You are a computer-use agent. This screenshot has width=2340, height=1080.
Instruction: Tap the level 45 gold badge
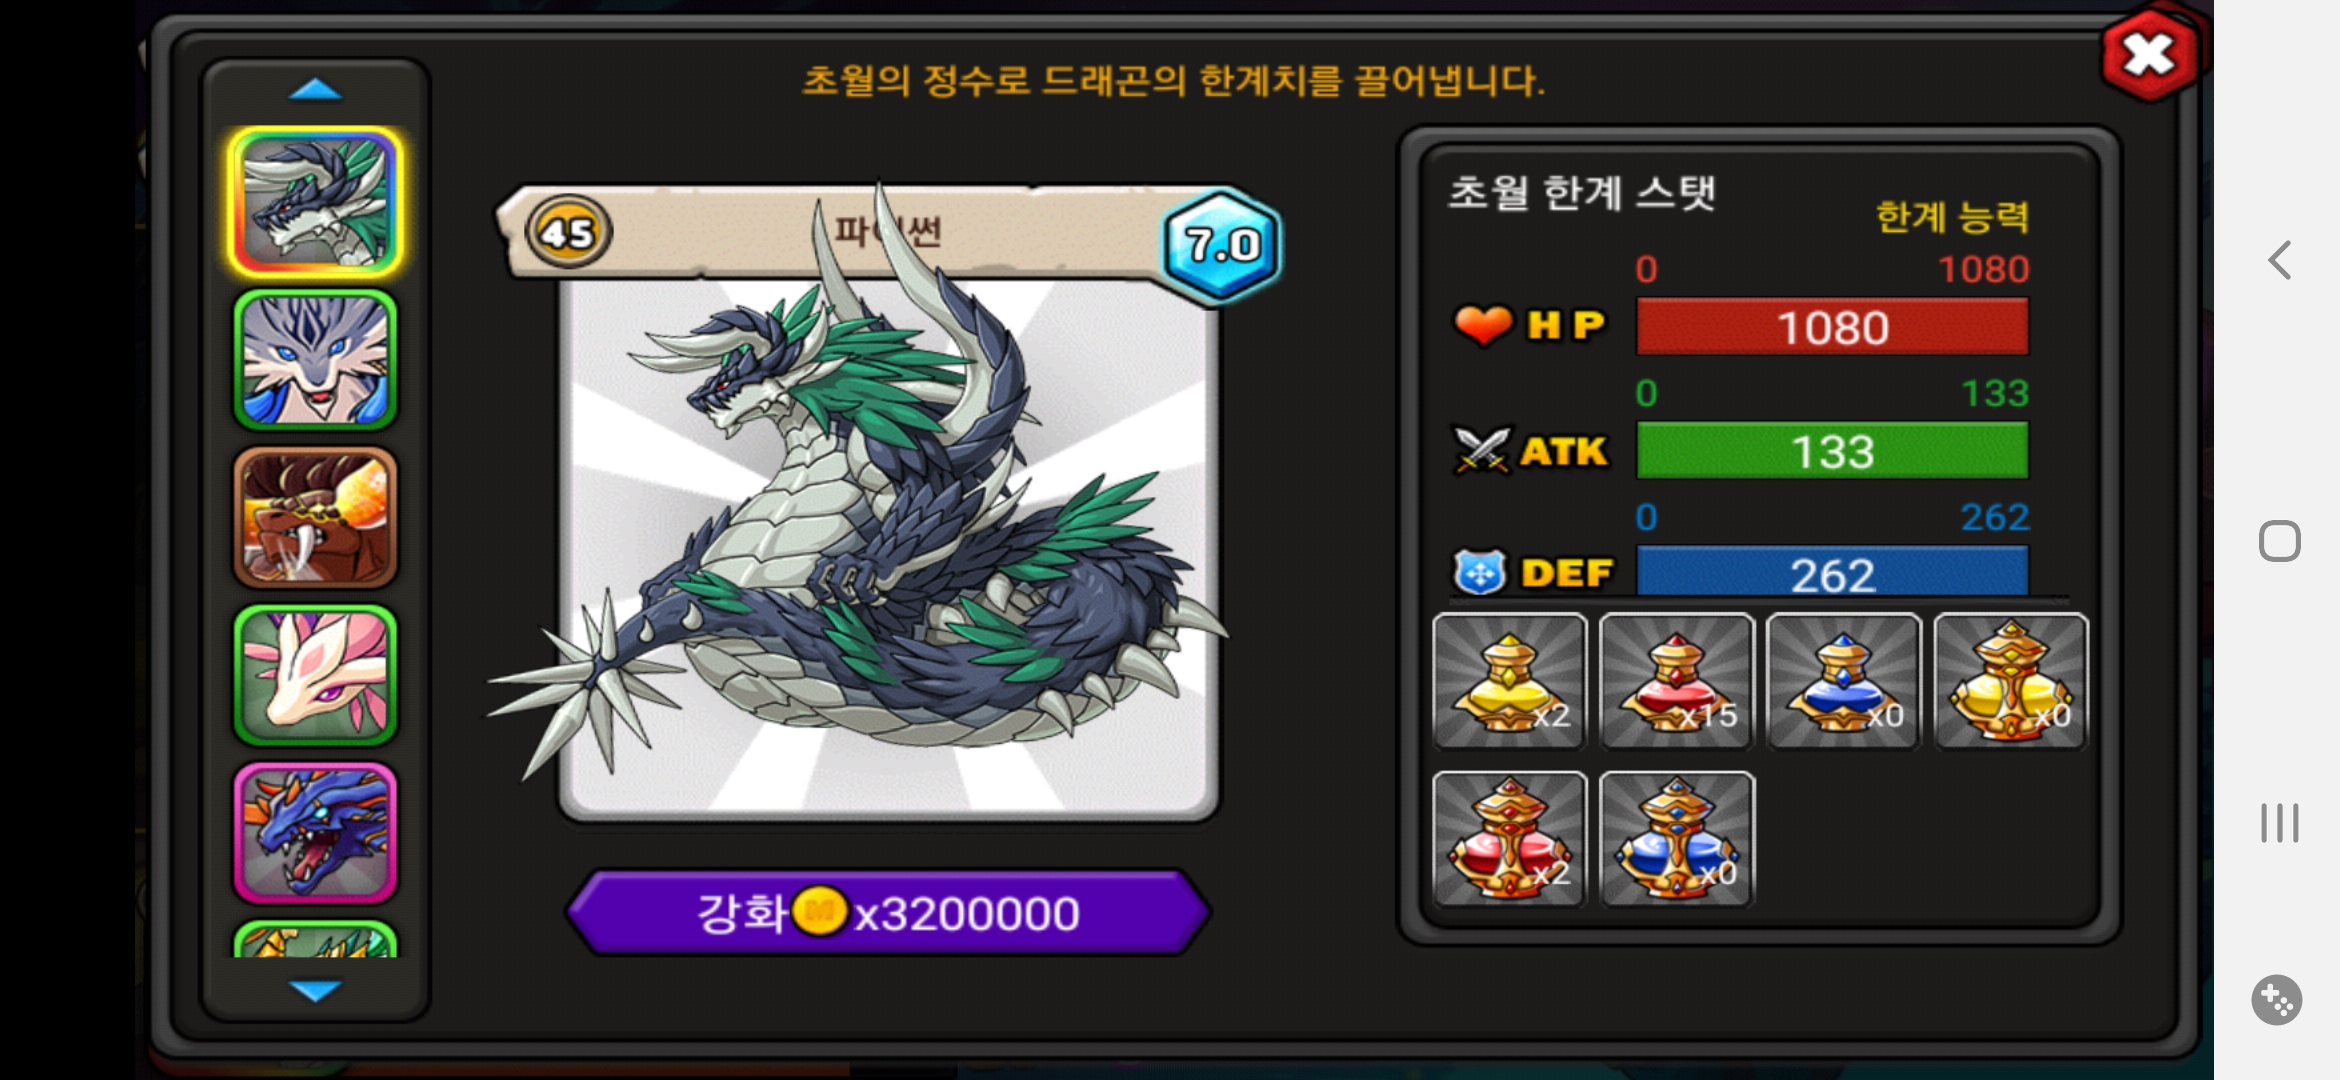coord(568,233)
